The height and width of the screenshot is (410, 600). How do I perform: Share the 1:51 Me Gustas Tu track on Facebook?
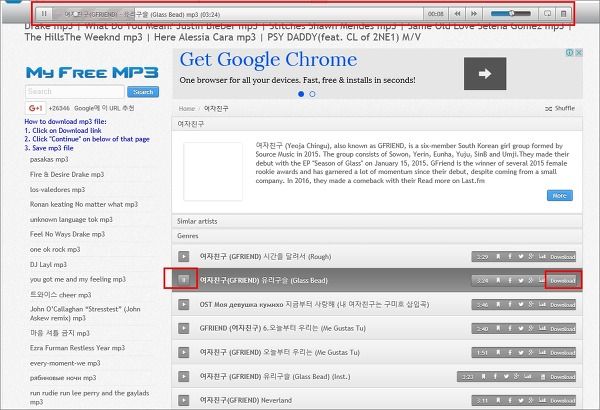(510, 352)
